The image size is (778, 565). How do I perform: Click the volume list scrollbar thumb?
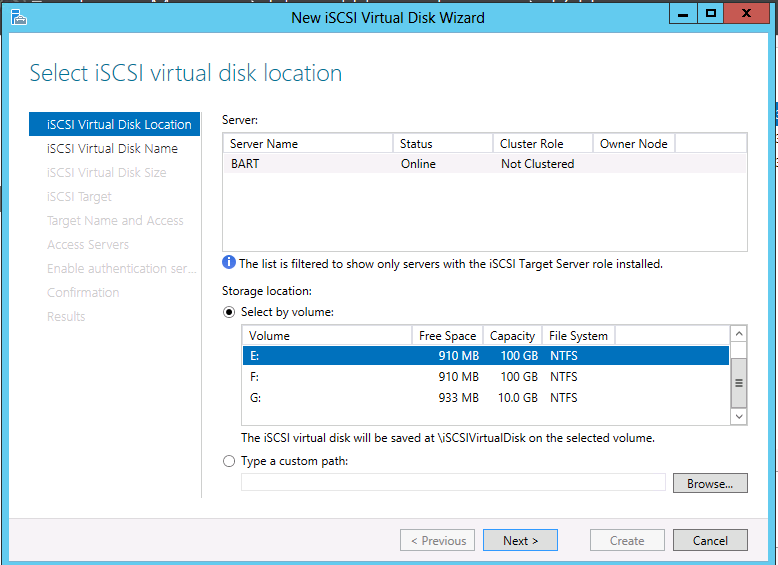coord(739,383)
